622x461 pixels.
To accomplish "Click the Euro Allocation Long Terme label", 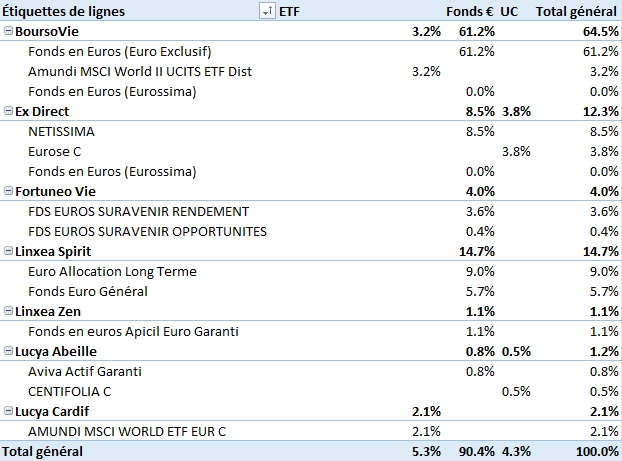I will click(x=112, y=271).
